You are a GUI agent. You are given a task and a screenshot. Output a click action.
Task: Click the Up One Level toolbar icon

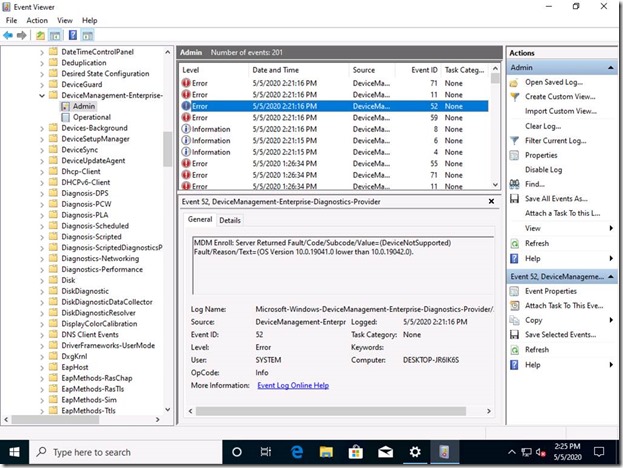point(40,35)
